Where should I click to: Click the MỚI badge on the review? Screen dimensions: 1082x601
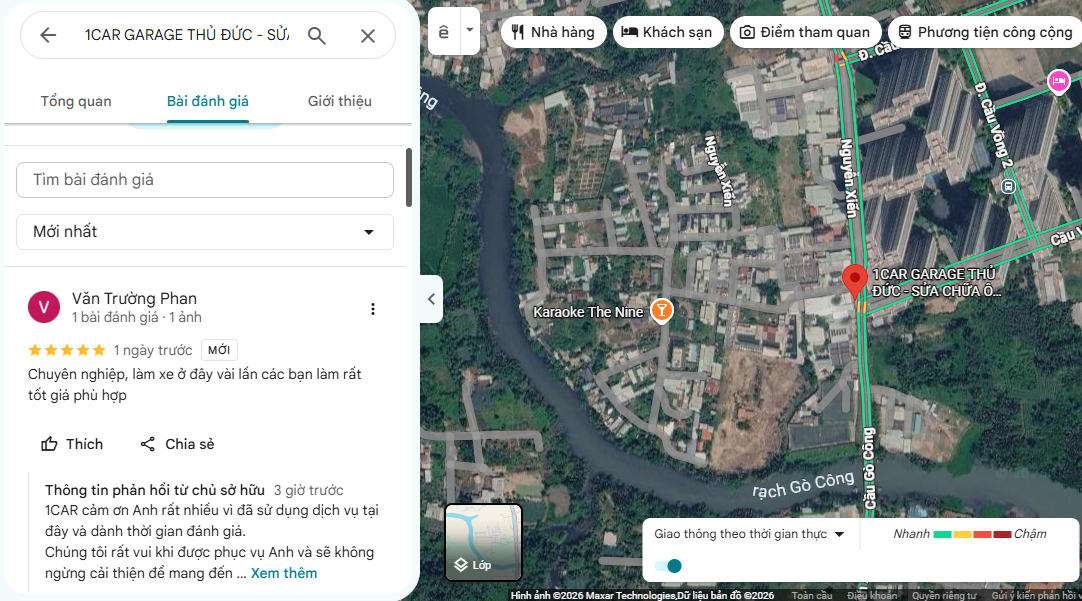pos(219,350)
